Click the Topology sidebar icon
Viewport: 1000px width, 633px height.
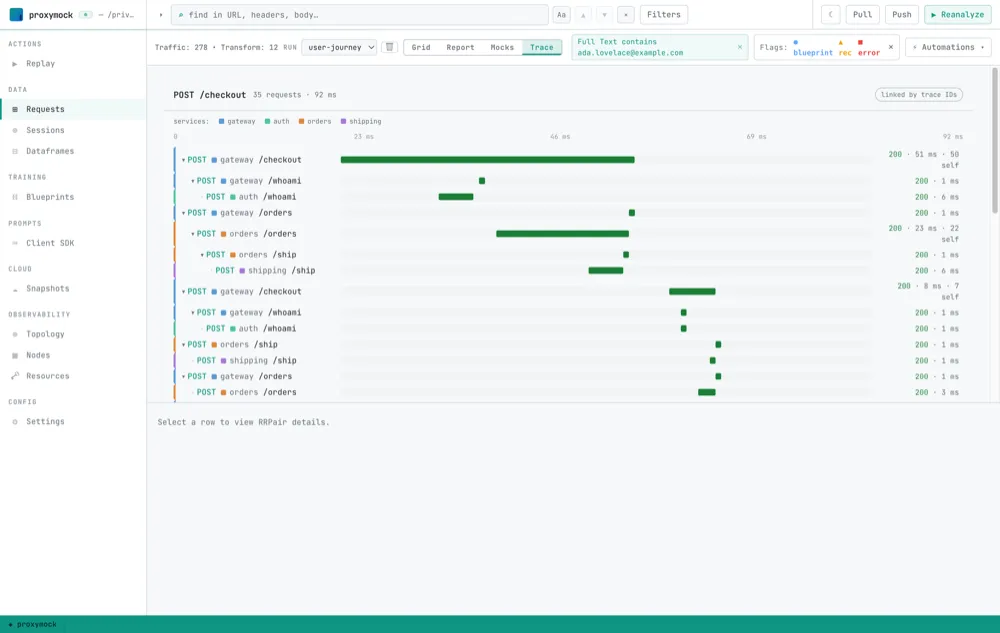[15, 334]
